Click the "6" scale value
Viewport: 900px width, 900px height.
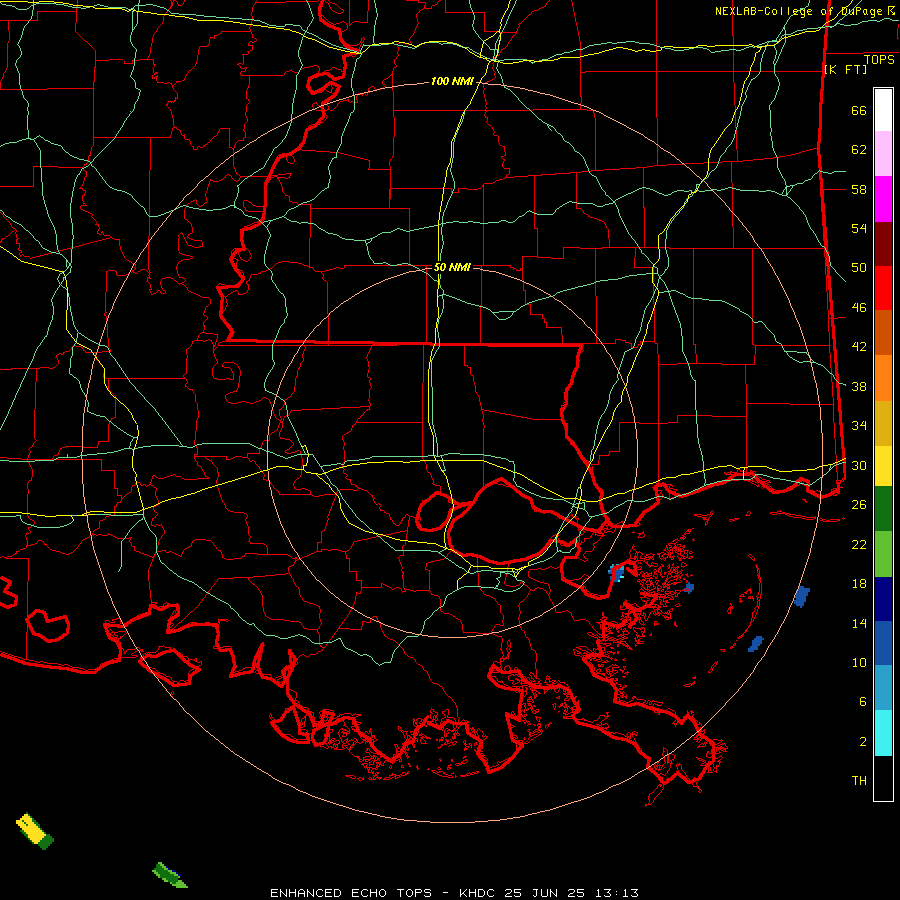click(863, 702)
